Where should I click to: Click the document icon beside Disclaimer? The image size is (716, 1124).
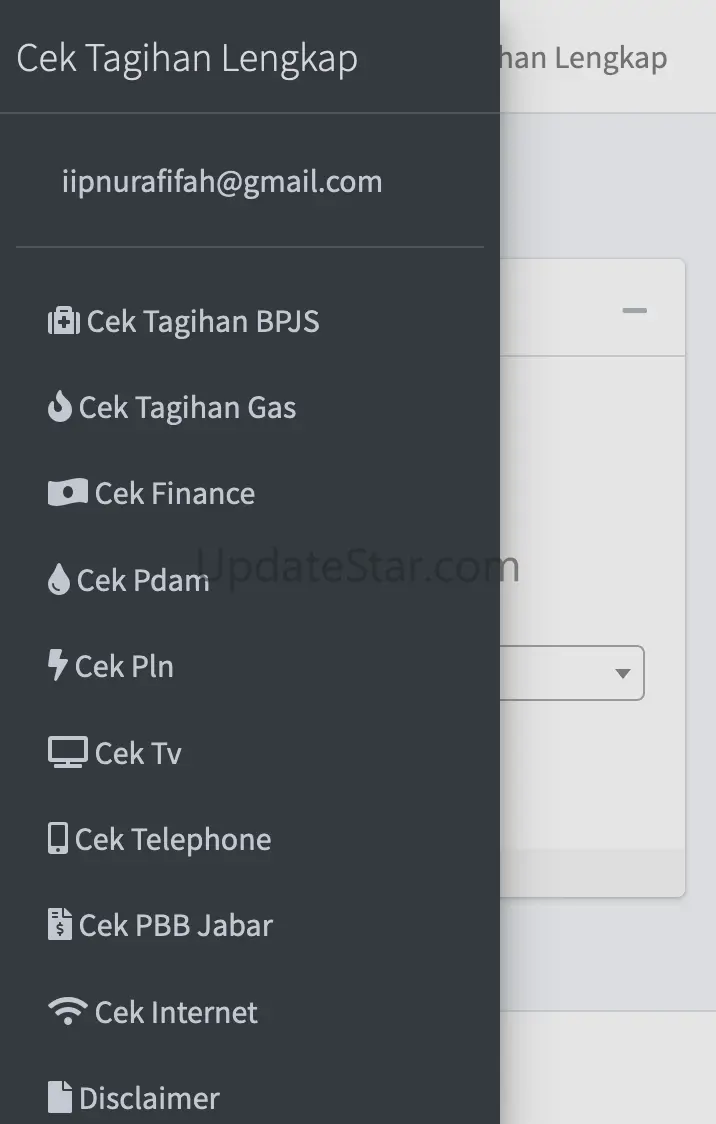click(60, 1098)
